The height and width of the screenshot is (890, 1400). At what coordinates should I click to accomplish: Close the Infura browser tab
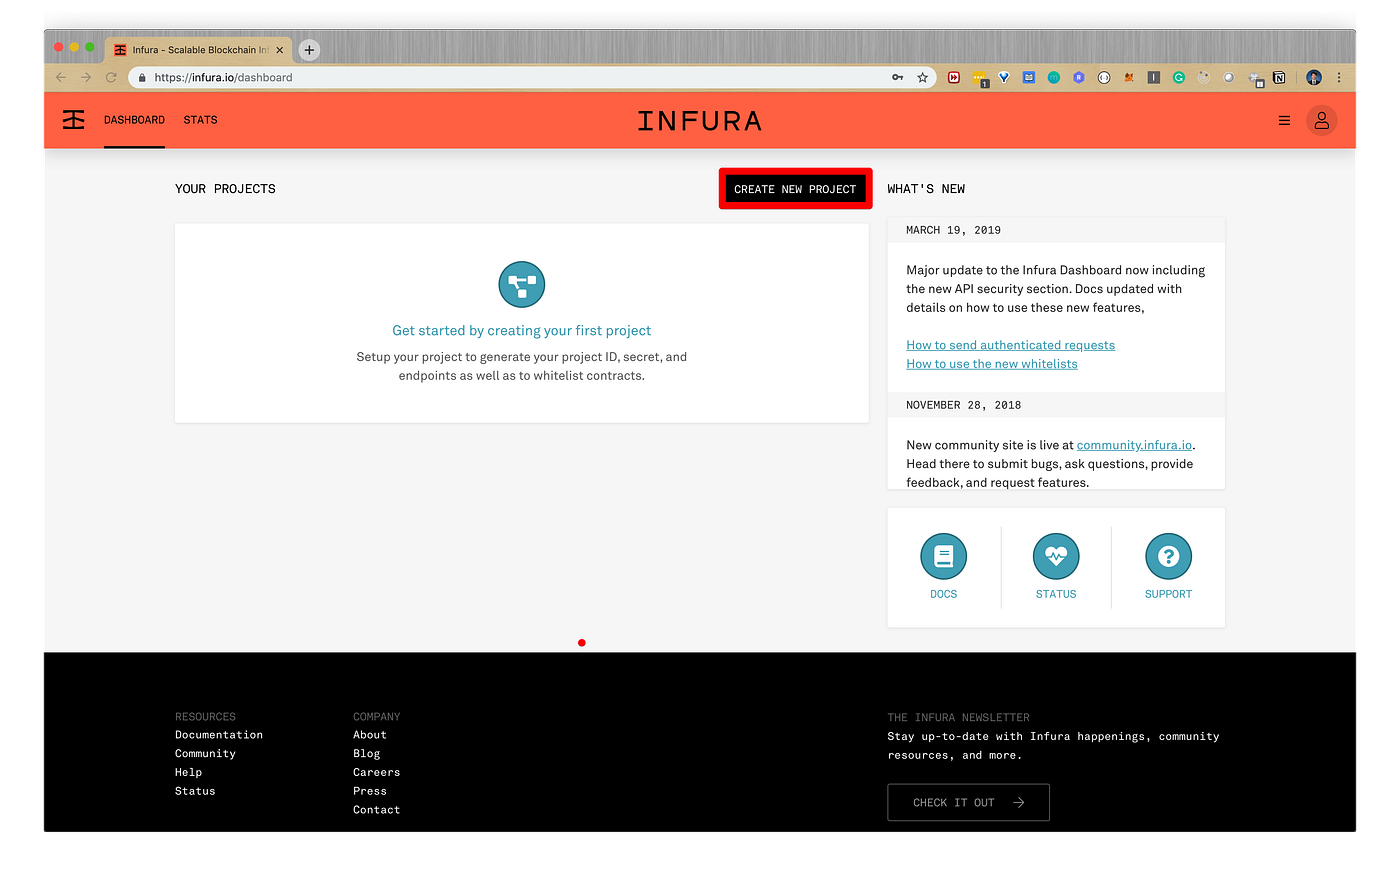pos(280,50)
